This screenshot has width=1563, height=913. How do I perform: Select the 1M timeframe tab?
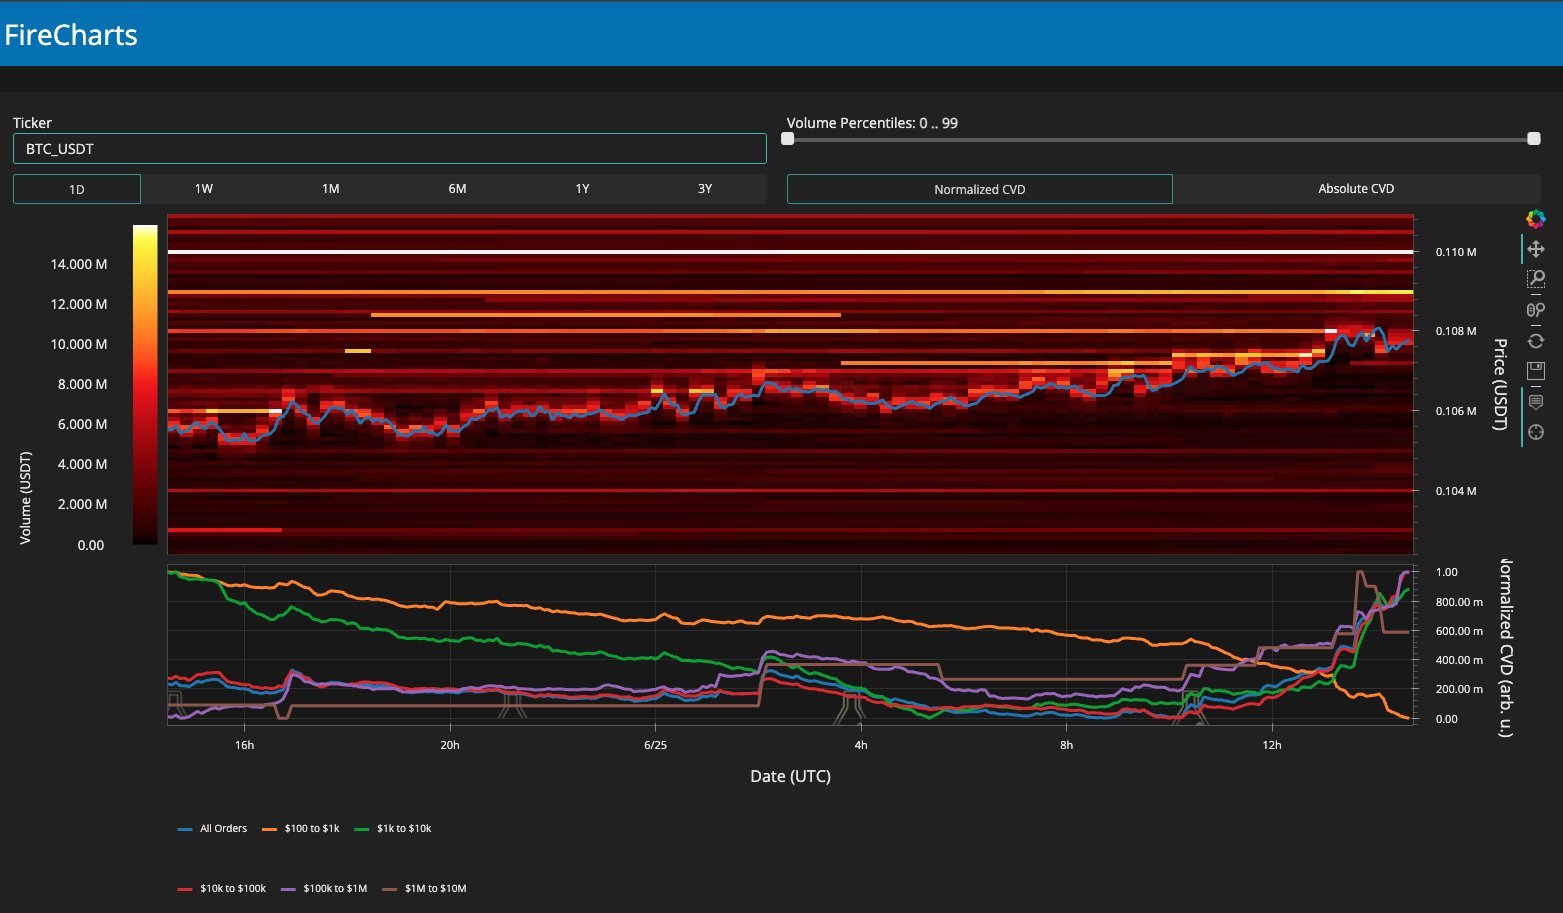coord(330,189)
